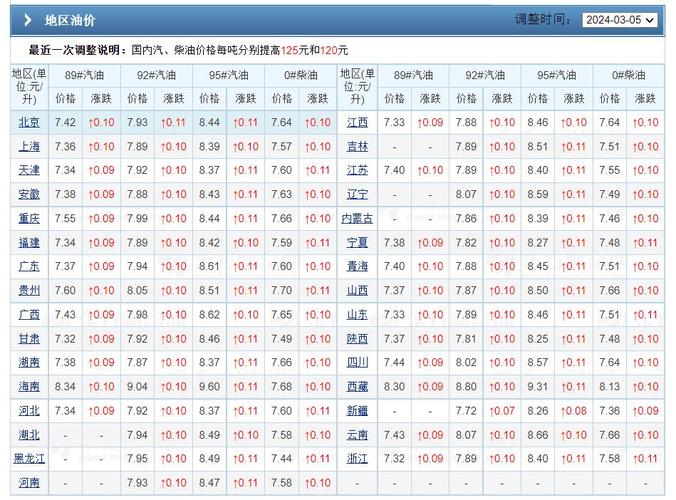Select 西藏 95# gasoline price 9.31
The image size is (676, 500).
(538, 387)
